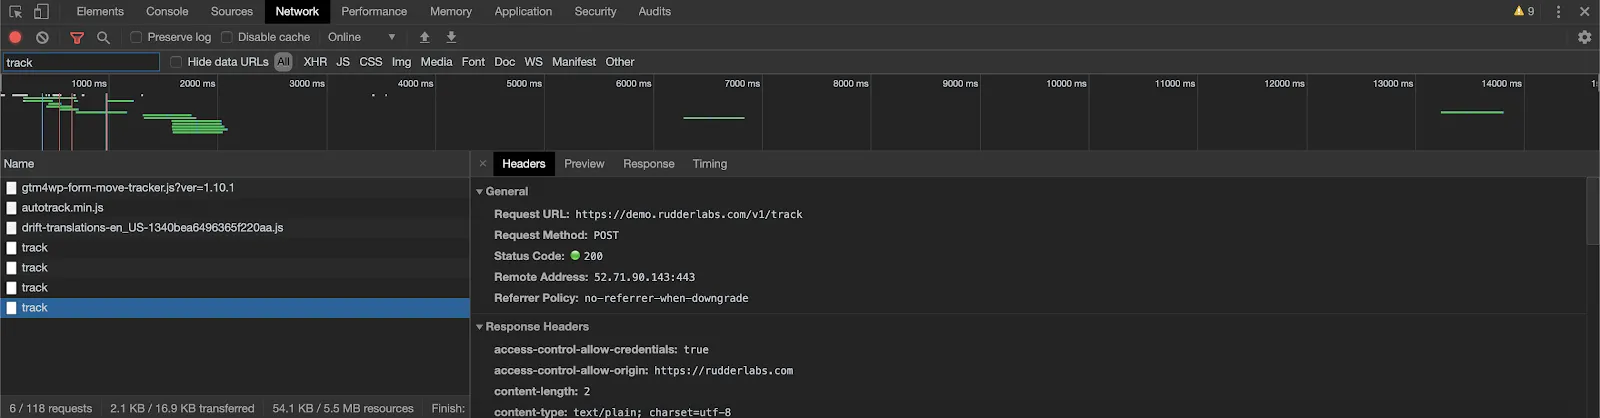Switch to the Elements tab

pos(100,12)
